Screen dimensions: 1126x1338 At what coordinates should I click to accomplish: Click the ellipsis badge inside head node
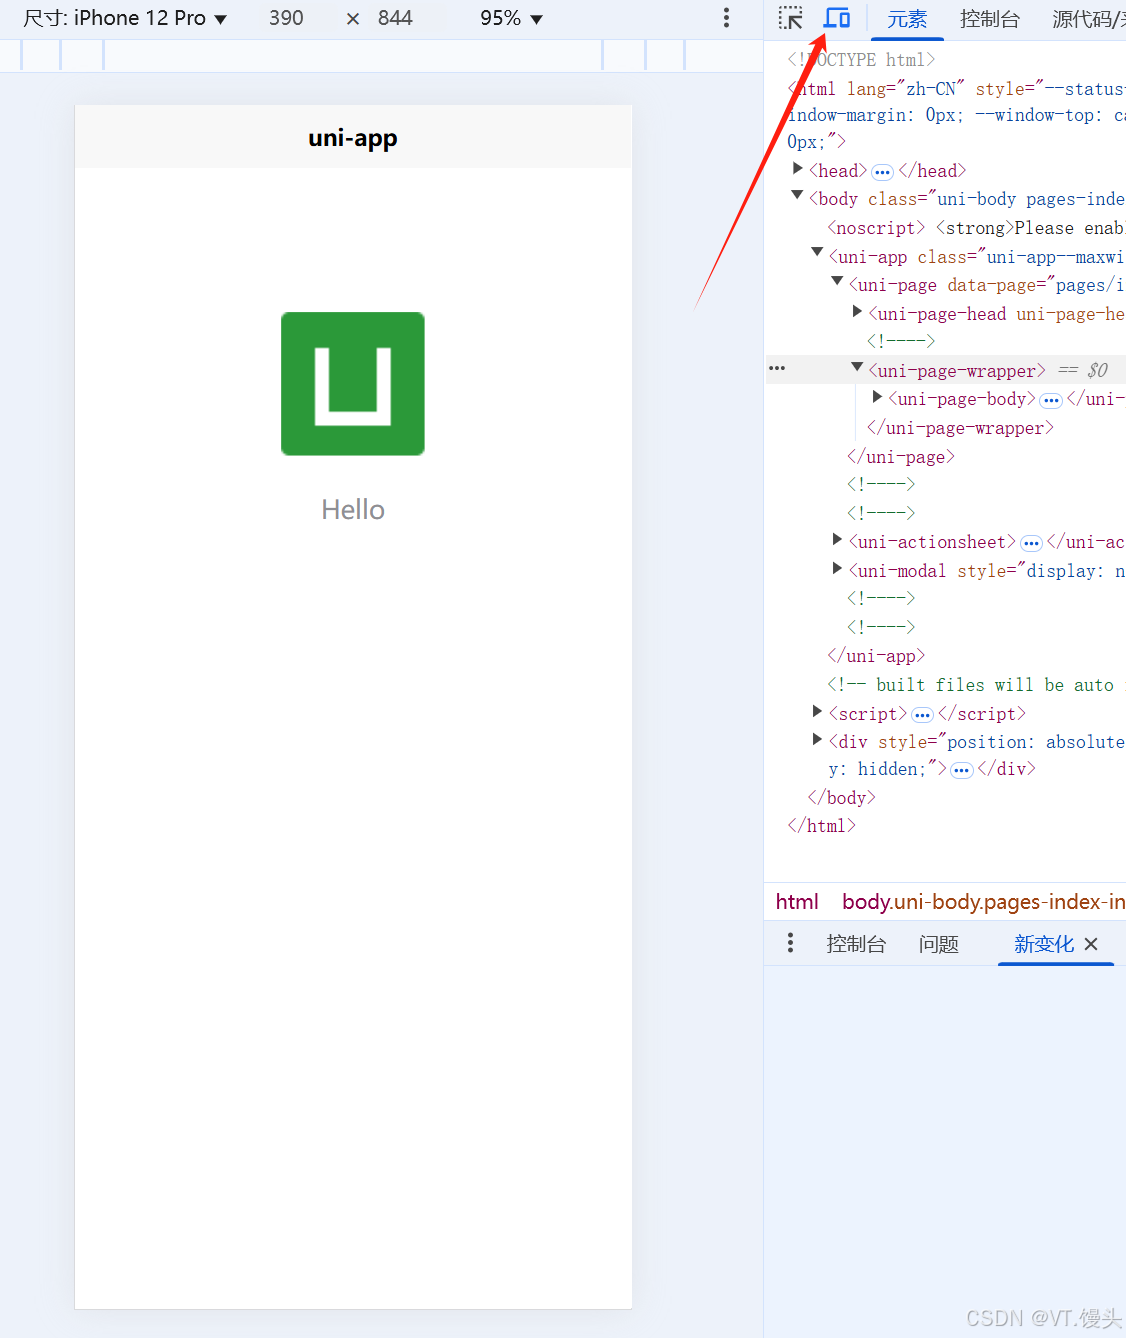(882, 172)
